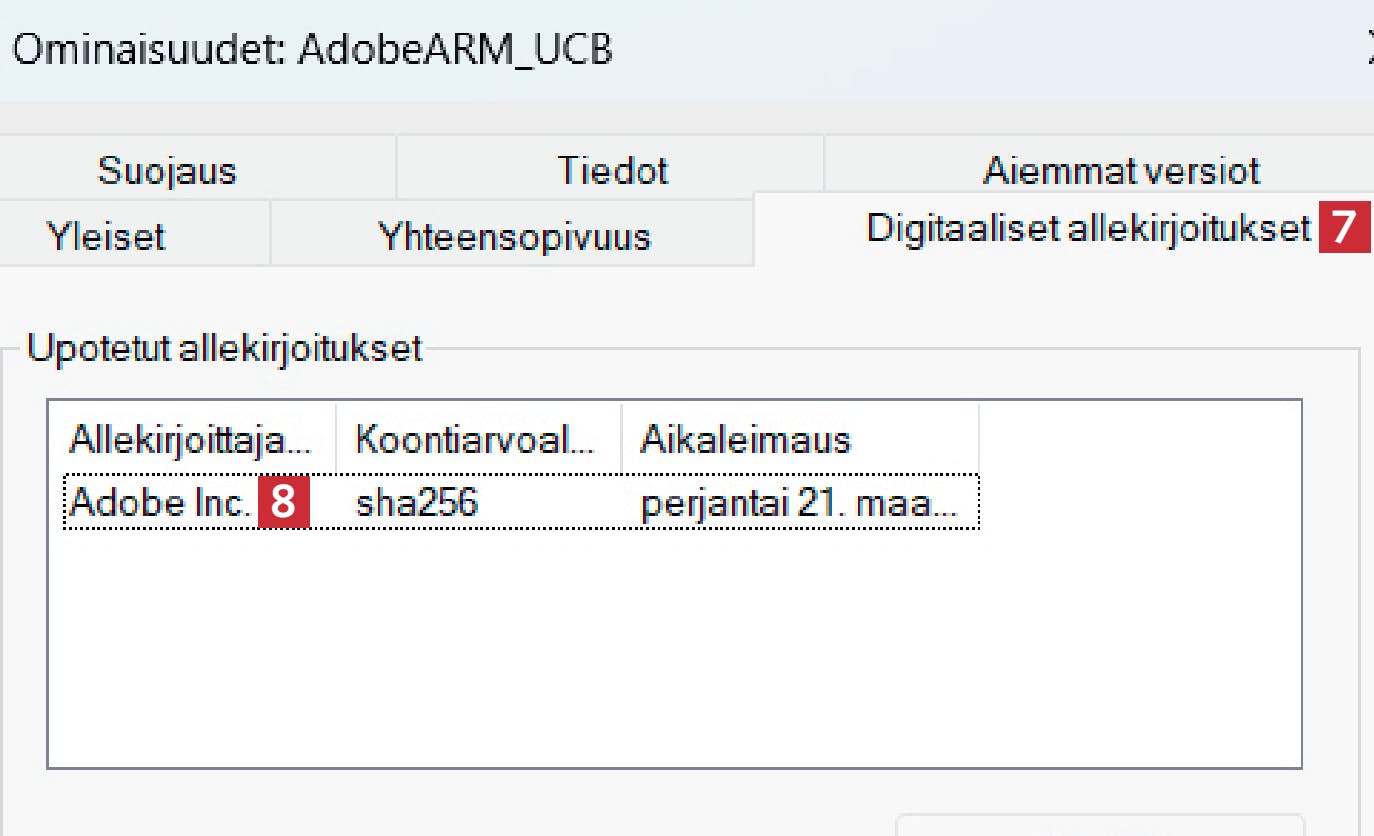This screenshot has width=1374, height=836.
Task: Close the Ominaisuudet properties dialog
Action: (1368, 50)
